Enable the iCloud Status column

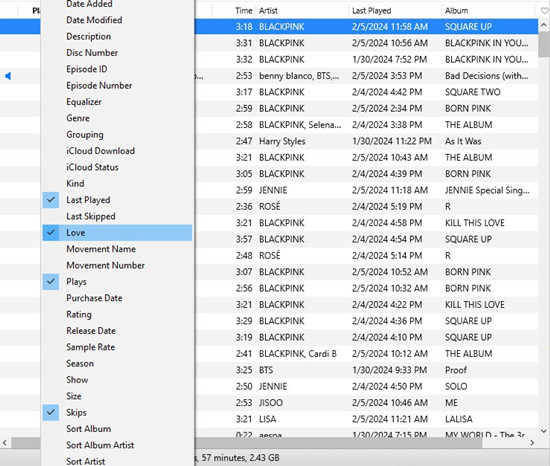pos(117,167)
